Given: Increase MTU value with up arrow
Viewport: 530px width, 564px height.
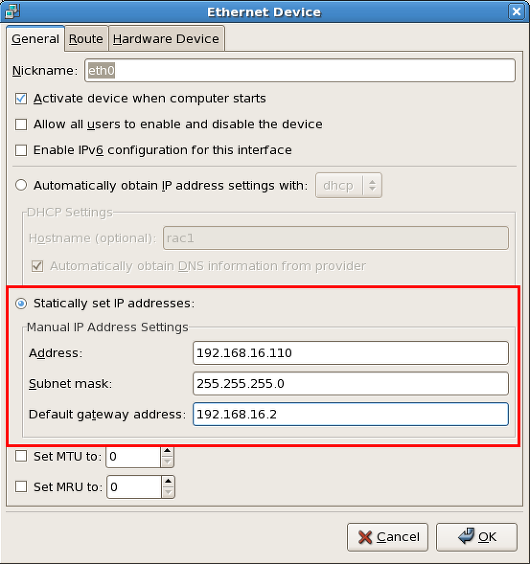Looking at the screenshot, I should coord(167,451).
